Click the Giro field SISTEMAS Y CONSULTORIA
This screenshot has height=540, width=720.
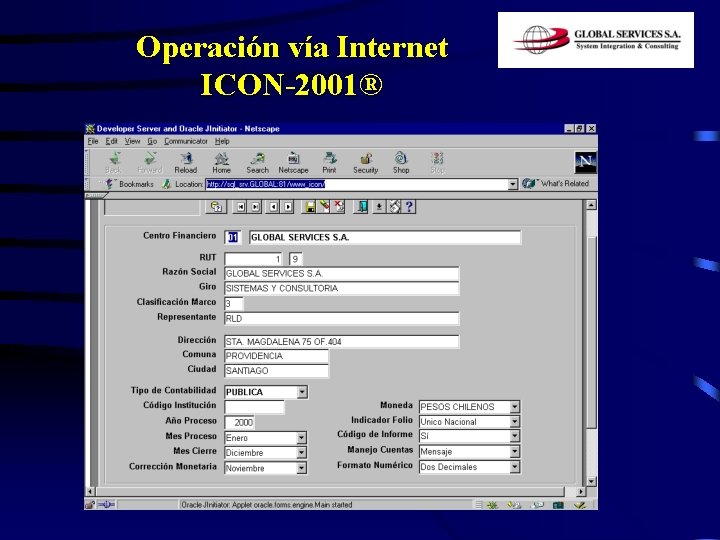[342, 288]
